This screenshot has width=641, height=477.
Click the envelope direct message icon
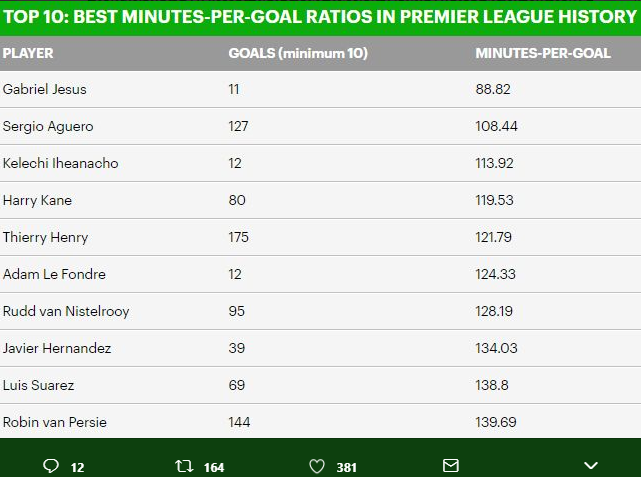coord(451,466)
